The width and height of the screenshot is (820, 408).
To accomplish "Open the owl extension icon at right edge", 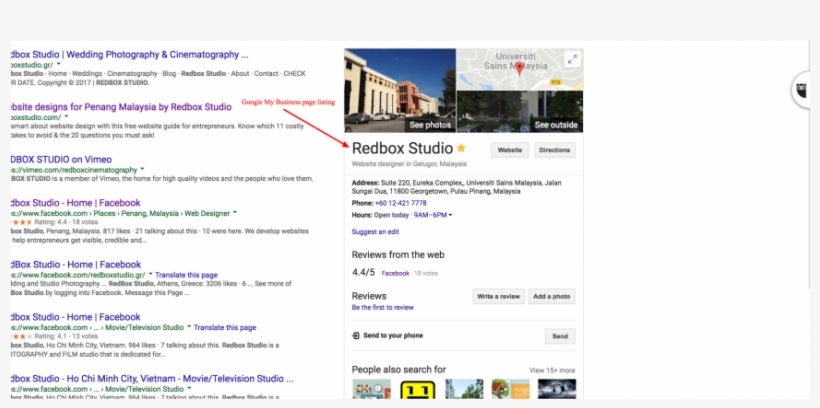I will tap(801, 89).
